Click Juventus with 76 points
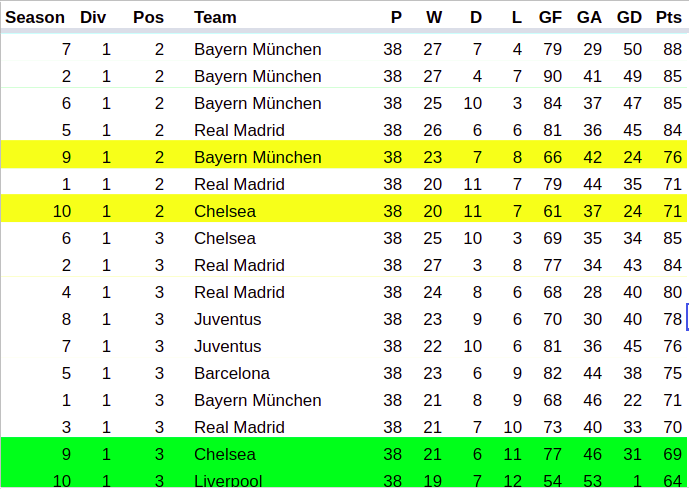The image size is (689, 489). point(228,346)
